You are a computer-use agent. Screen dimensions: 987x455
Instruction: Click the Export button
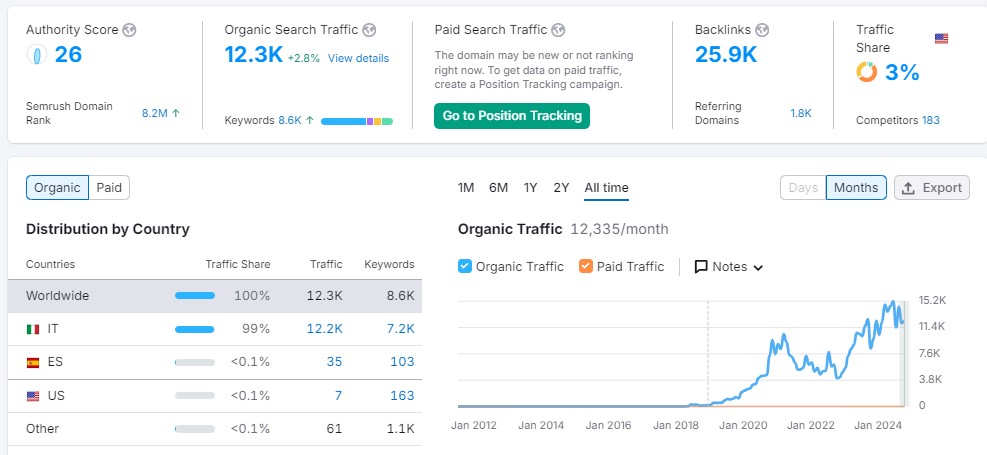932,188
